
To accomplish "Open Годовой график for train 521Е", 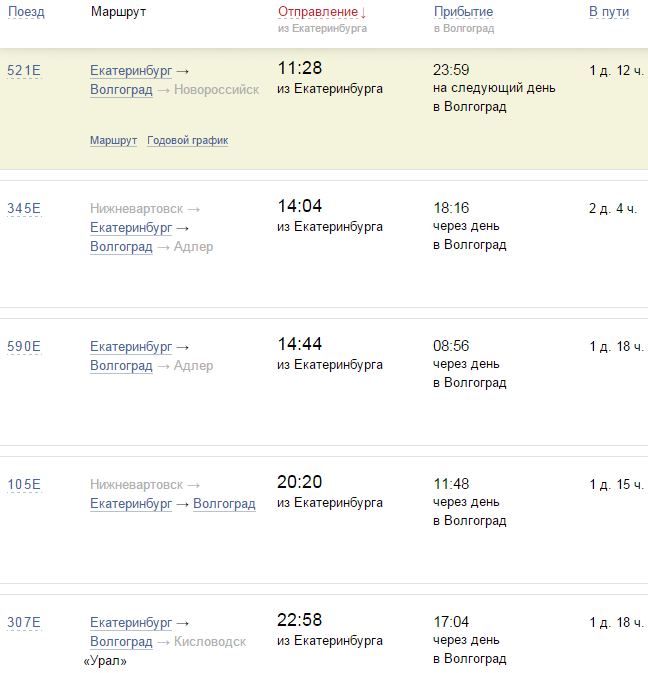I will [187, 141].
